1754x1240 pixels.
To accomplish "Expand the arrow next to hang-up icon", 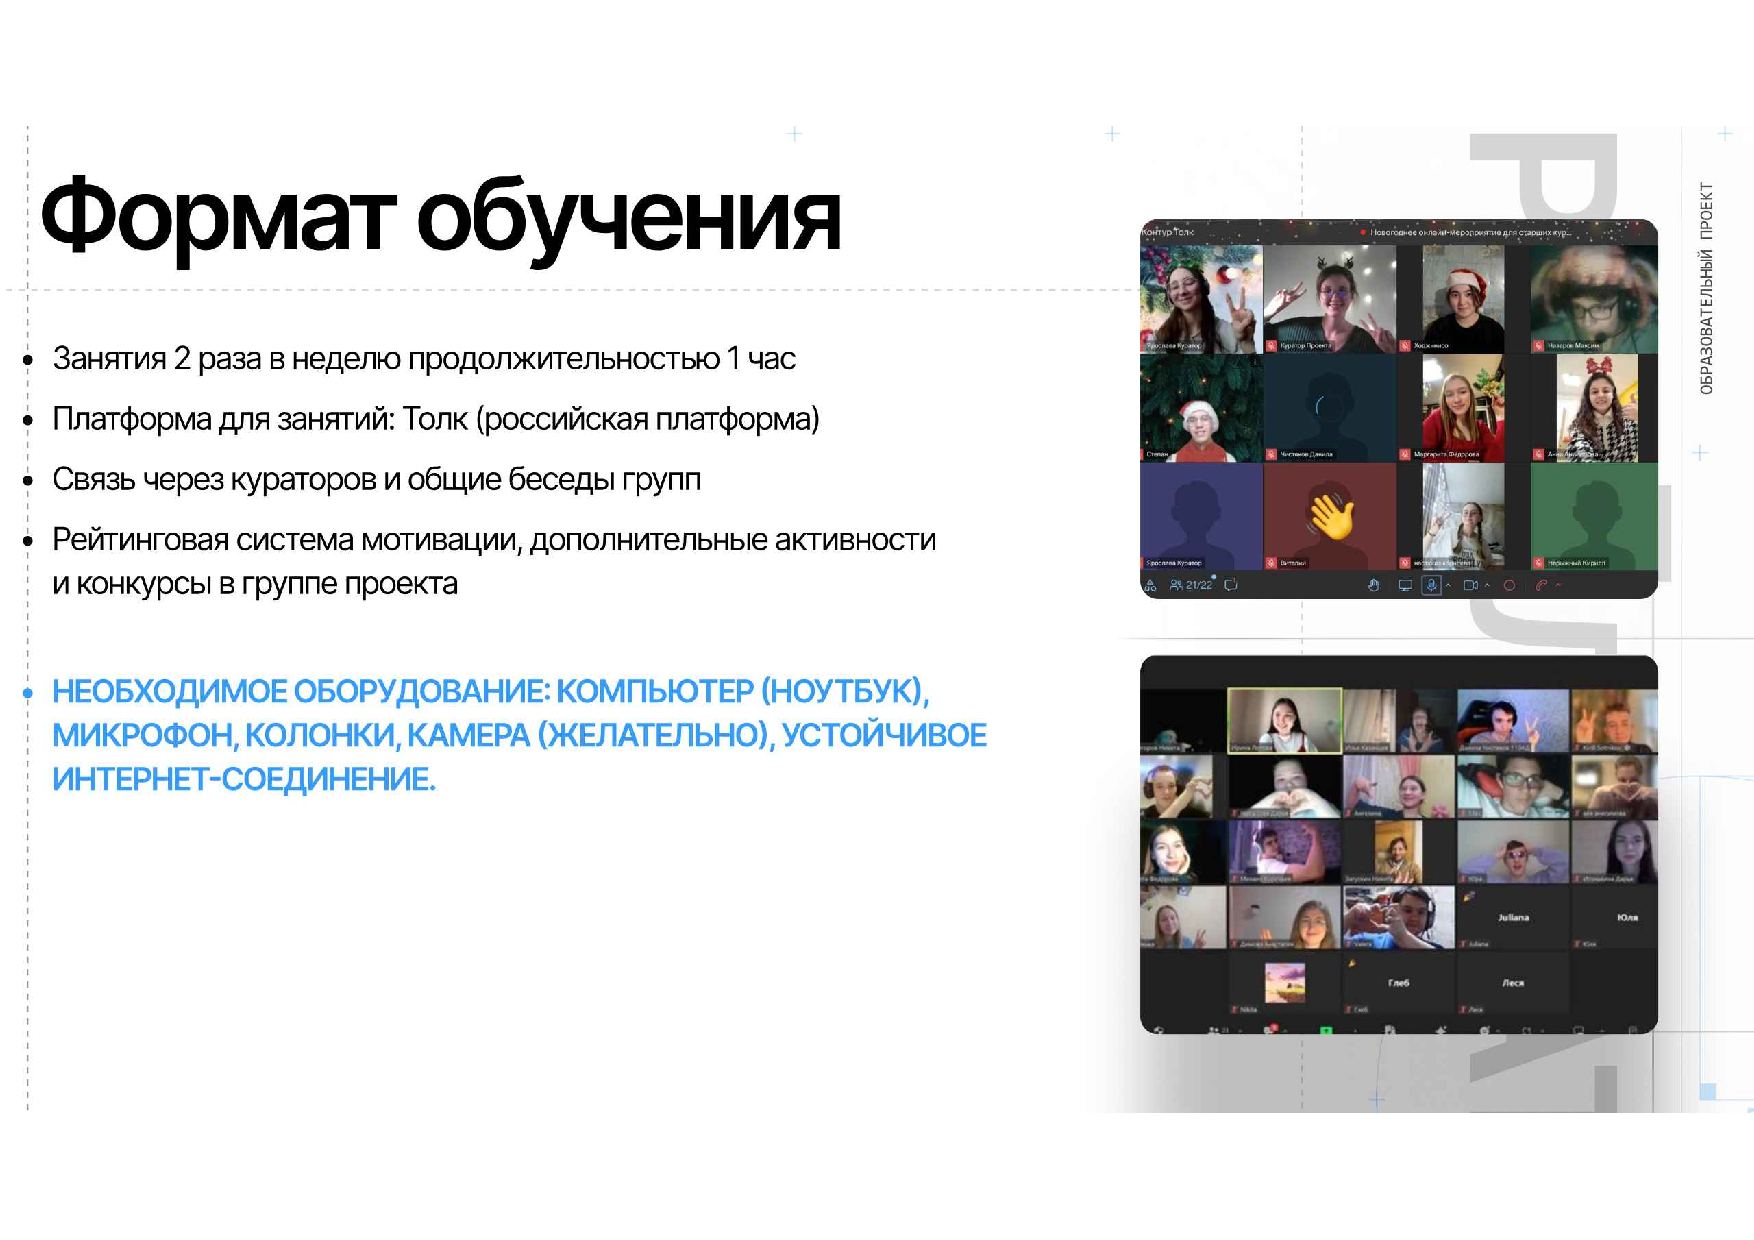I will click(x=1558, y=585).
